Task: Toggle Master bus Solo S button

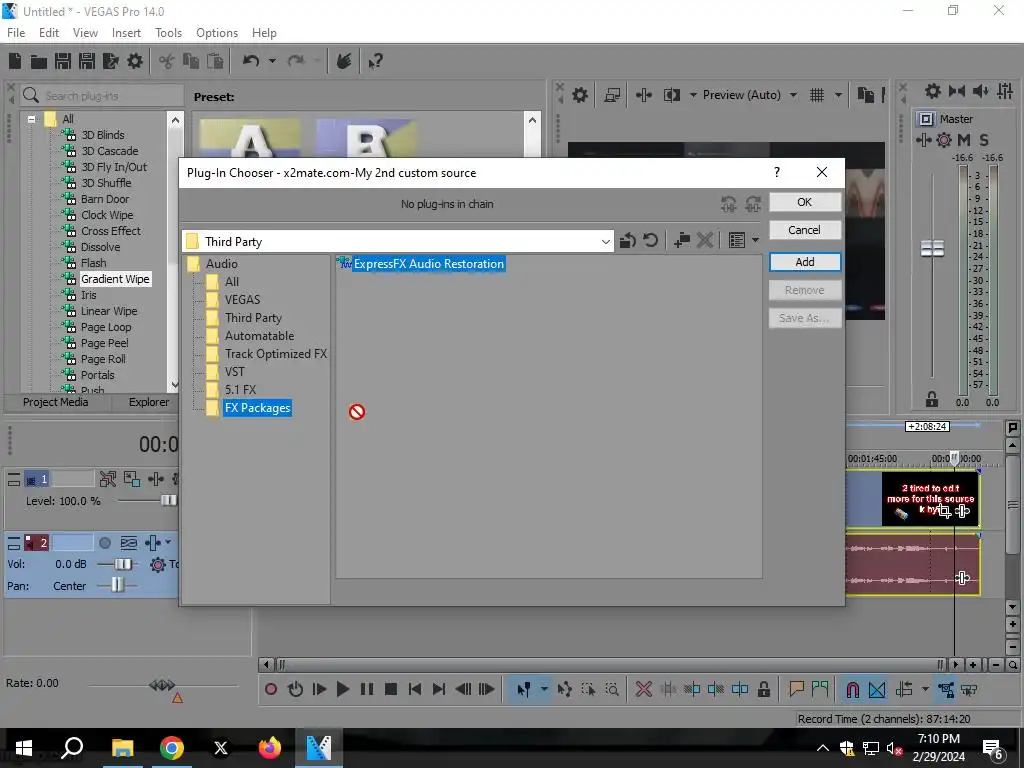Action: tap(984, 140)
